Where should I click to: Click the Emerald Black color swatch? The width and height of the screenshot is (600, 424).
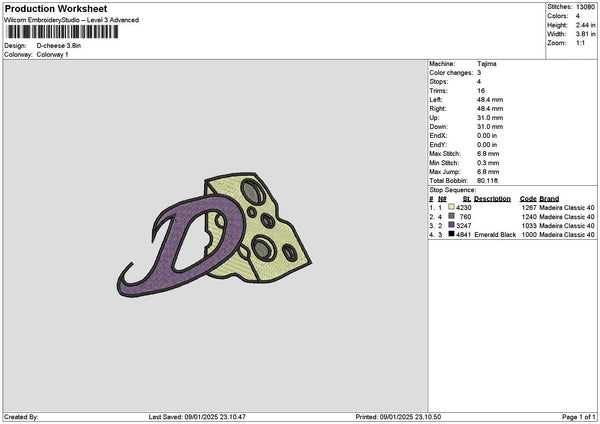click(x=451, y=234)
